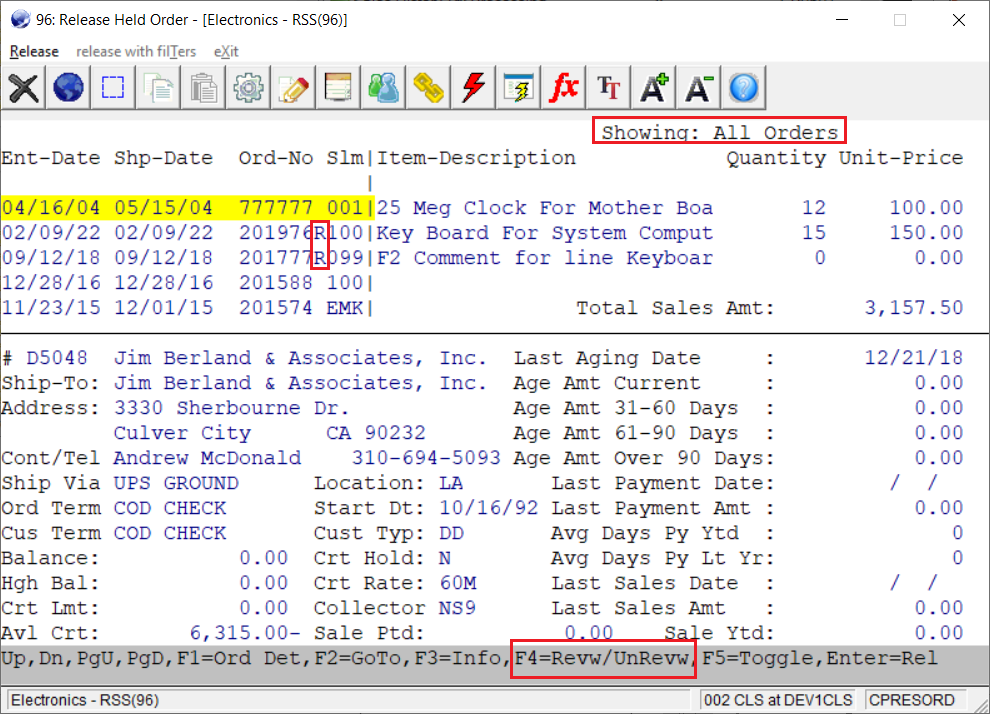Image resolution: width=990 pixels, height=714 pixels.
Task: Click the blue globe toolbar icon
Action: point(68,87)
